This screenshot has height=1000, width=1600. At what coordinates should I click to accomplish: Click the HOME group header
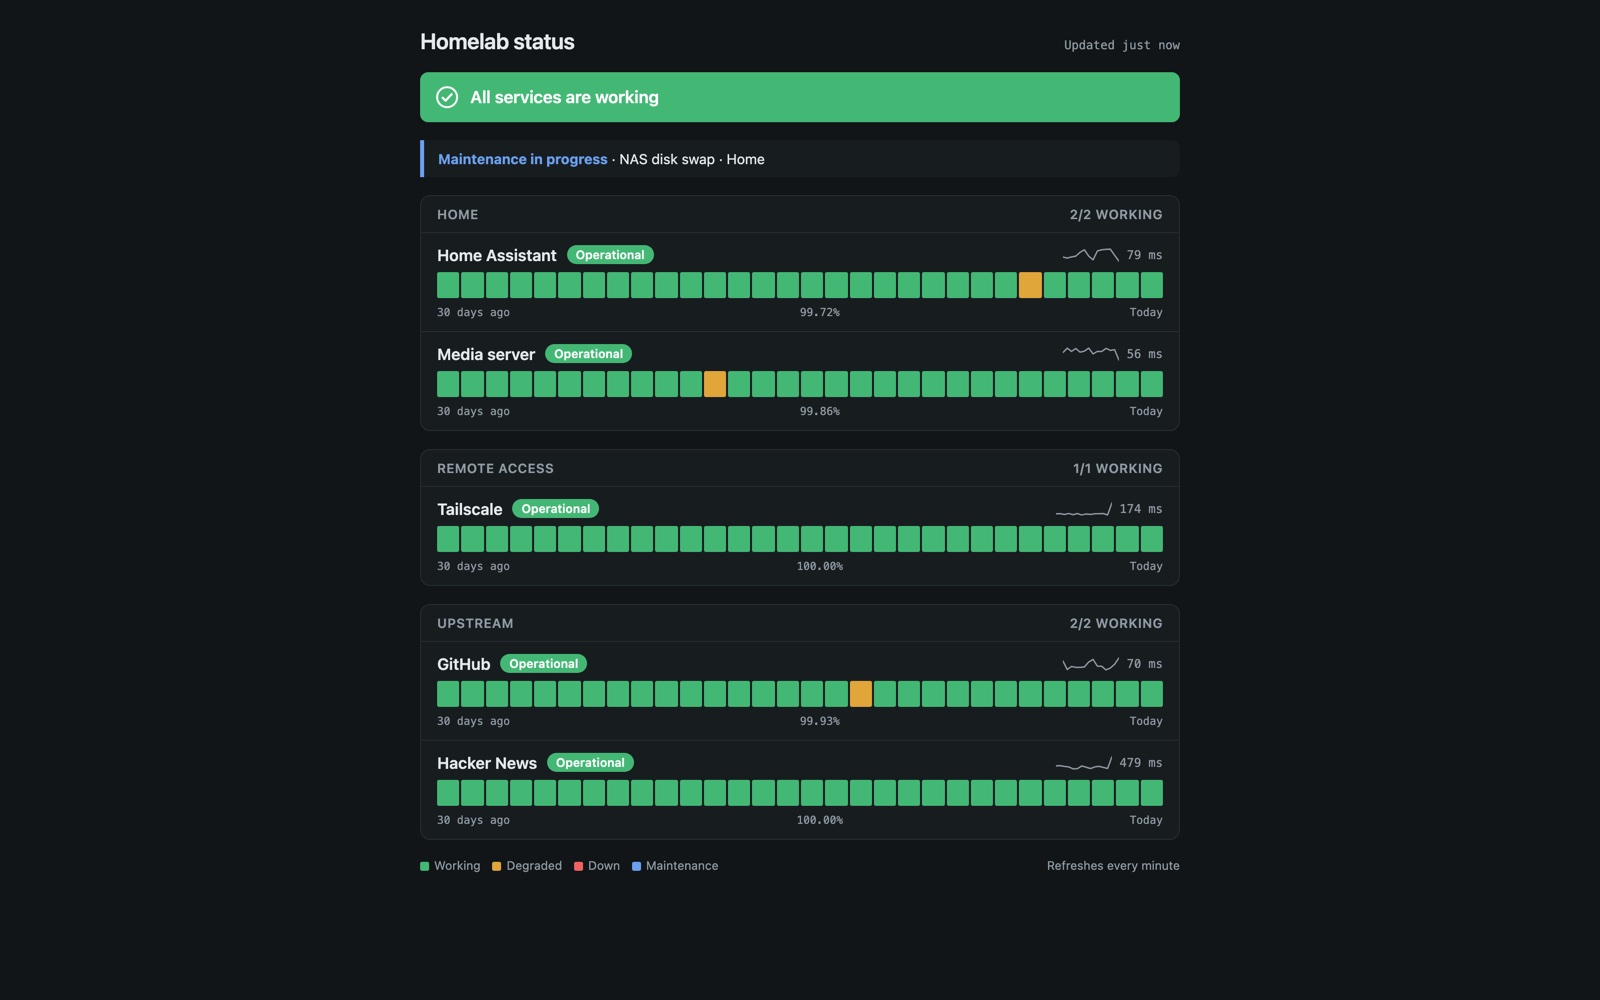pyautogui.click(x=800, y=215)
